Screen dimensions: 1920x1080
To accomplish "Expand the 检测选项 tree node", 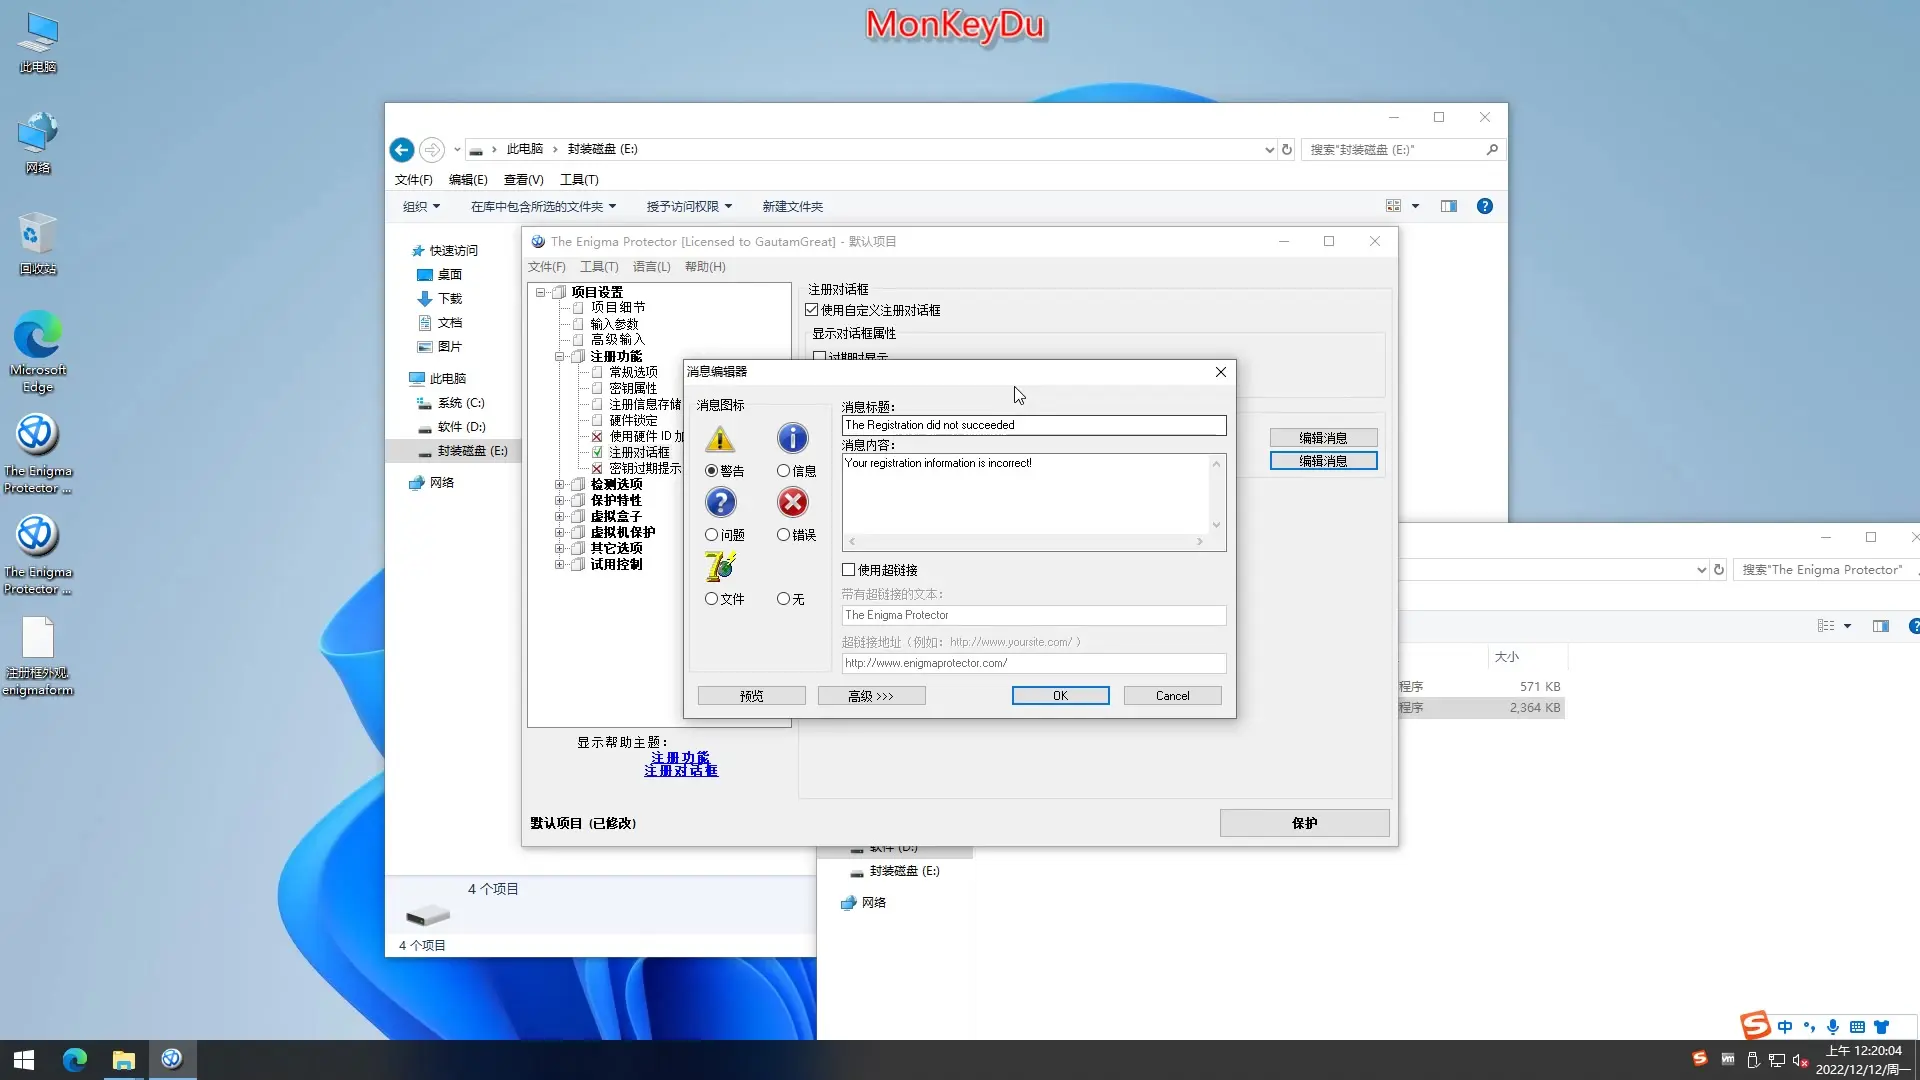I will [x=560, y=484].
